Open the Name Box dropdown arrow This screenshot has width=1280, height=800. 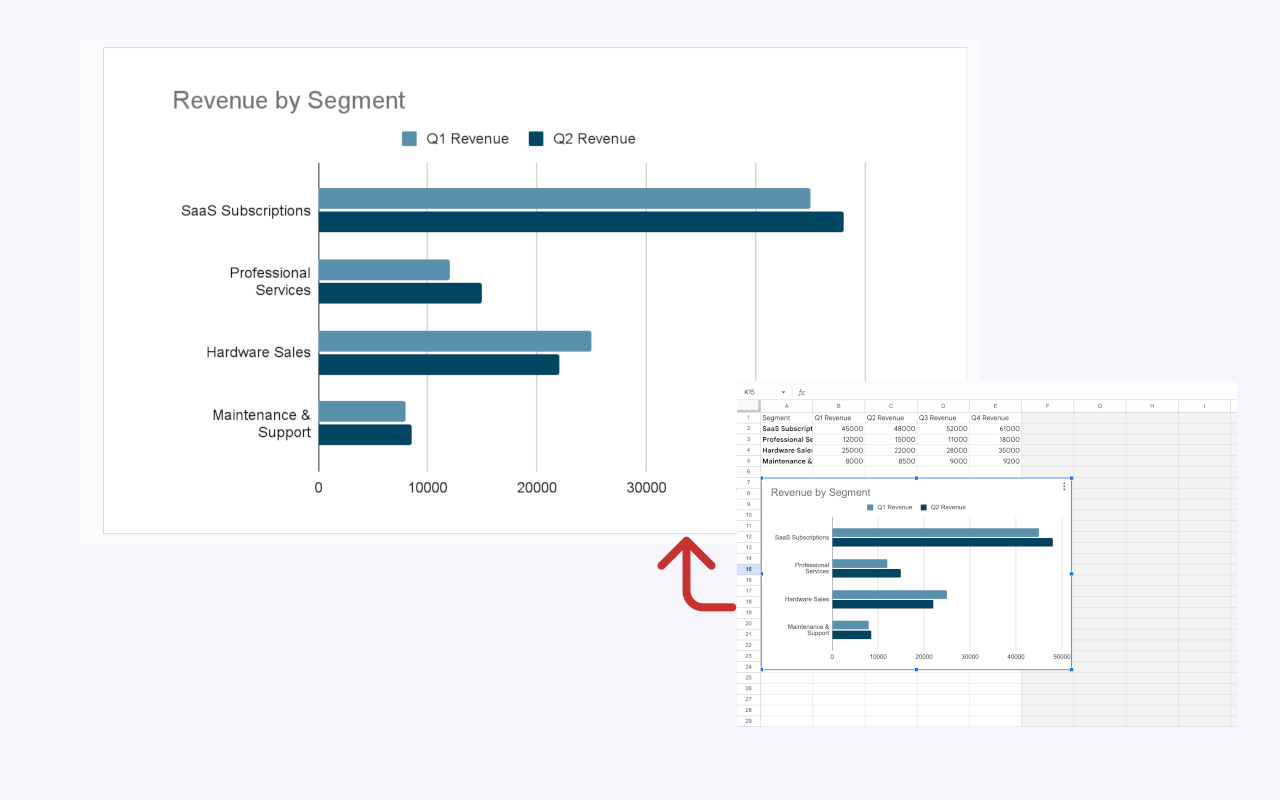pyautogui.click(x=783, y=392)
